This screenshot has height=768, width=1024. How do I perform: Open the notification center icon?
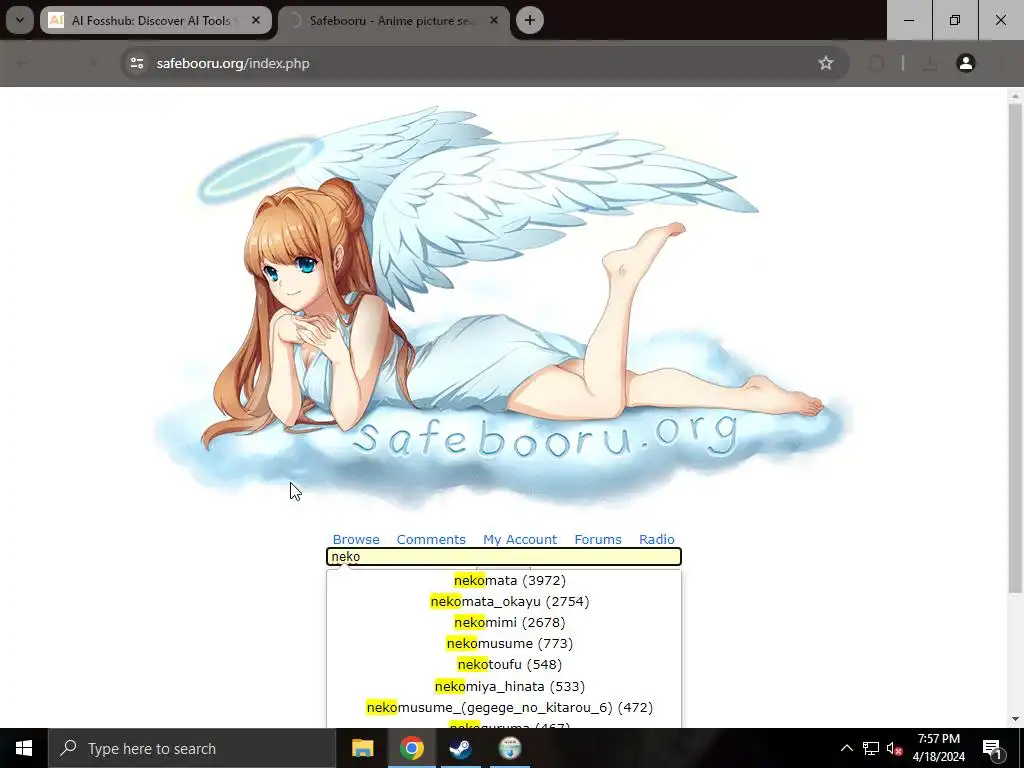coord(992,748)
